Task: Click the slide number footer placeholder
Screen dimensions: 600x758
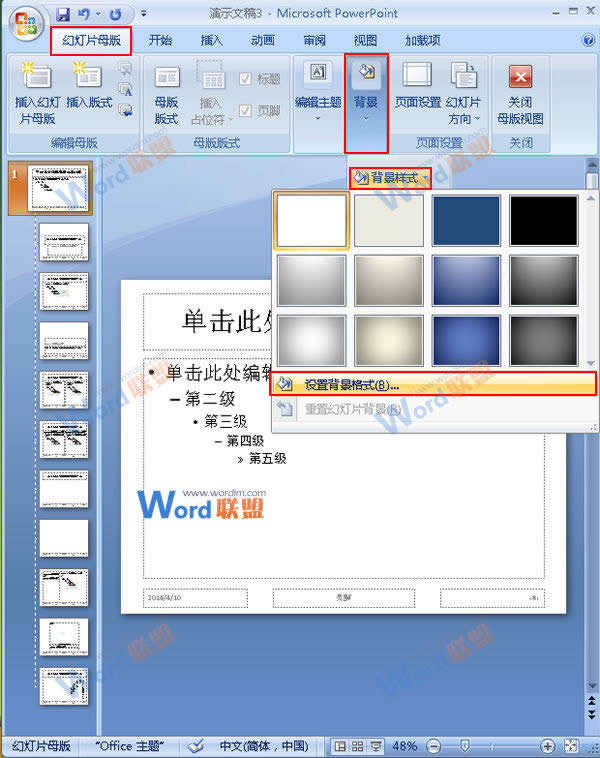Action: [x=492, y=598]
